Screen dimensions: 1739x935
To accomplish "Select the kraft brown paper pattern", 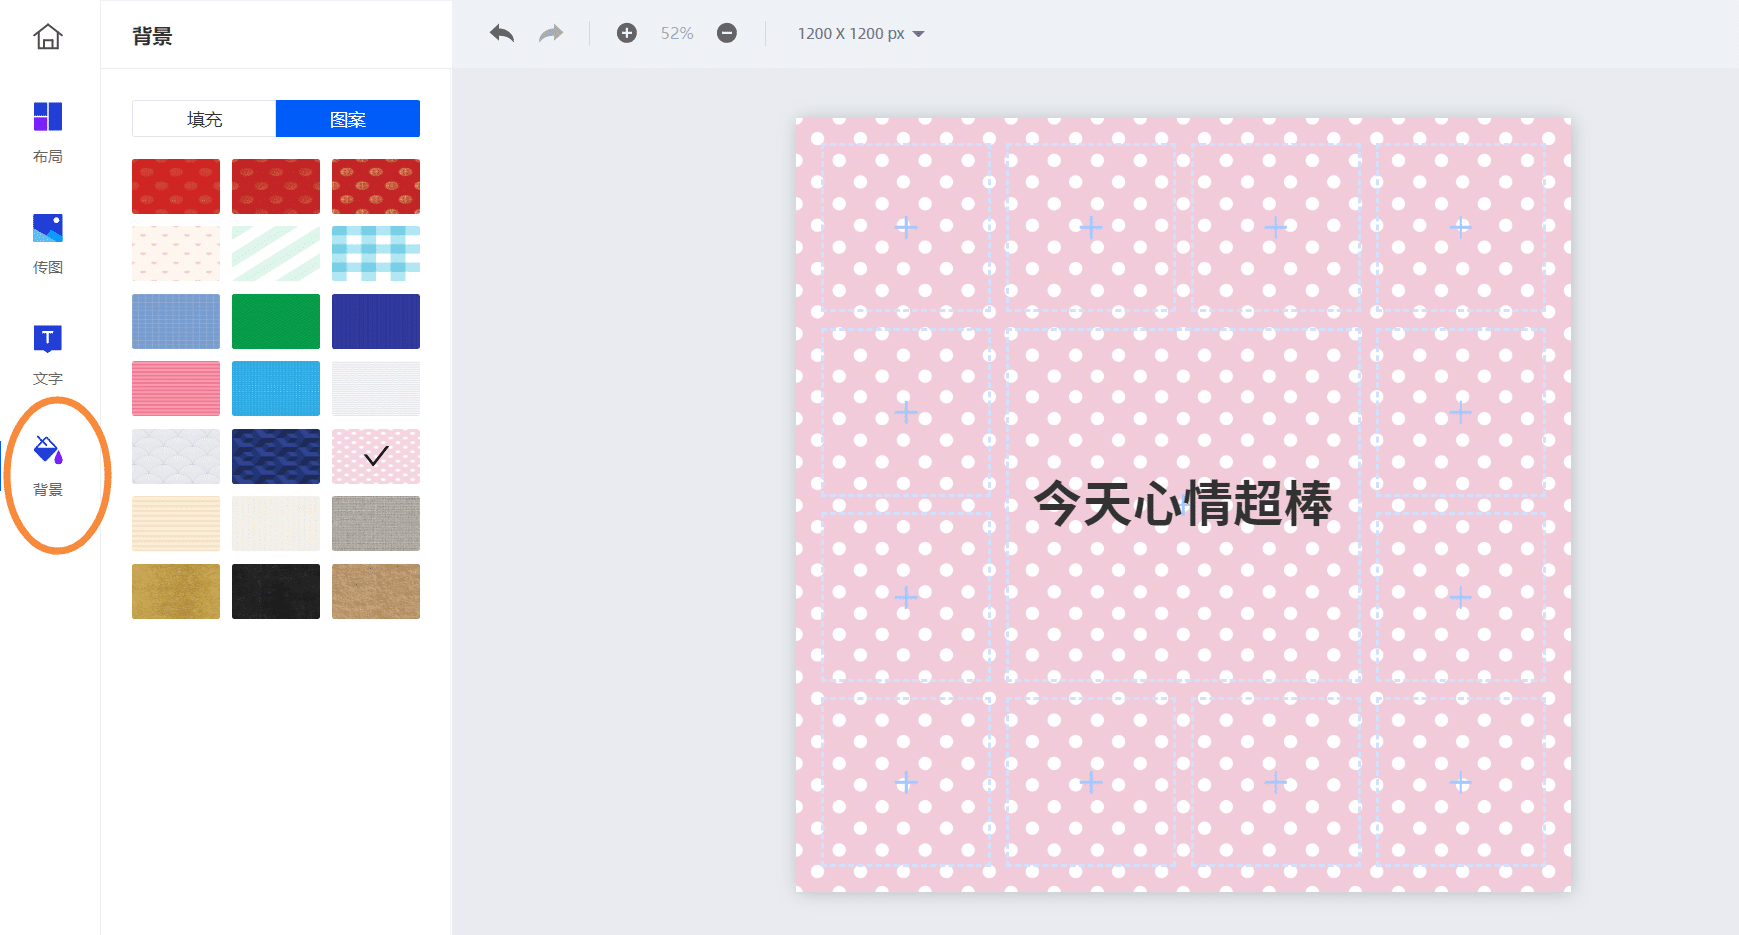I will [x=376, y=591].
